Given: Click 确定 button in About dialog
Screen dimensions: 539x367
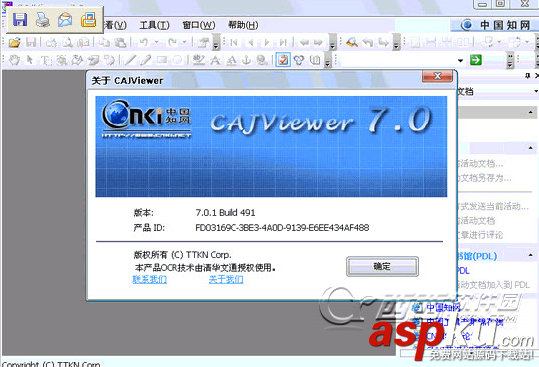Looking at the screenshot, I should (382, 266).
